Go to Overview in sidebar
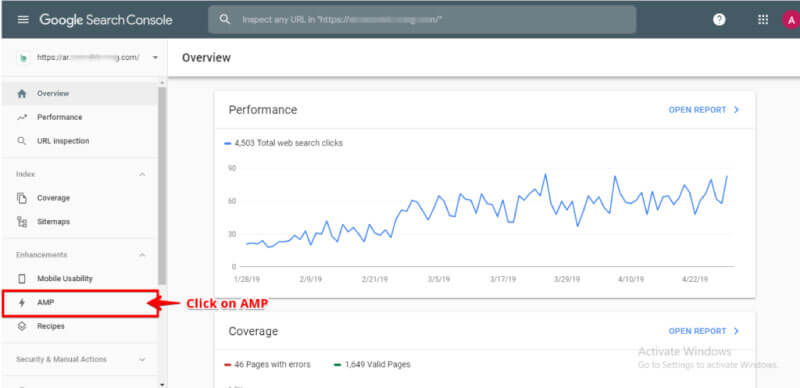This screenshot has width=800, height=388. coord(80,94)
